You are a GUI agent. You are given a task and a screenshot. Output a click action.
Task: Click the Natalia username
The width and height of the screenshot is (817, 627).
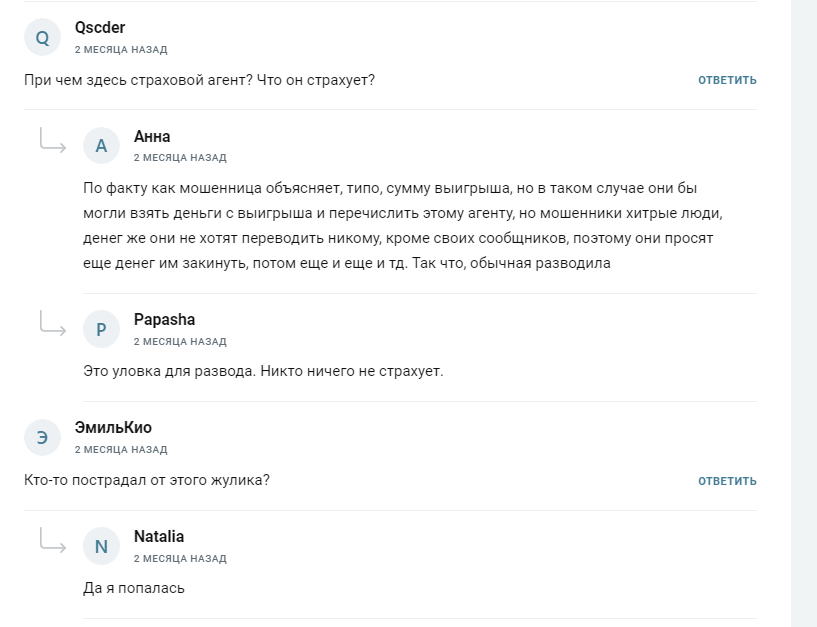tap(159, 536)
